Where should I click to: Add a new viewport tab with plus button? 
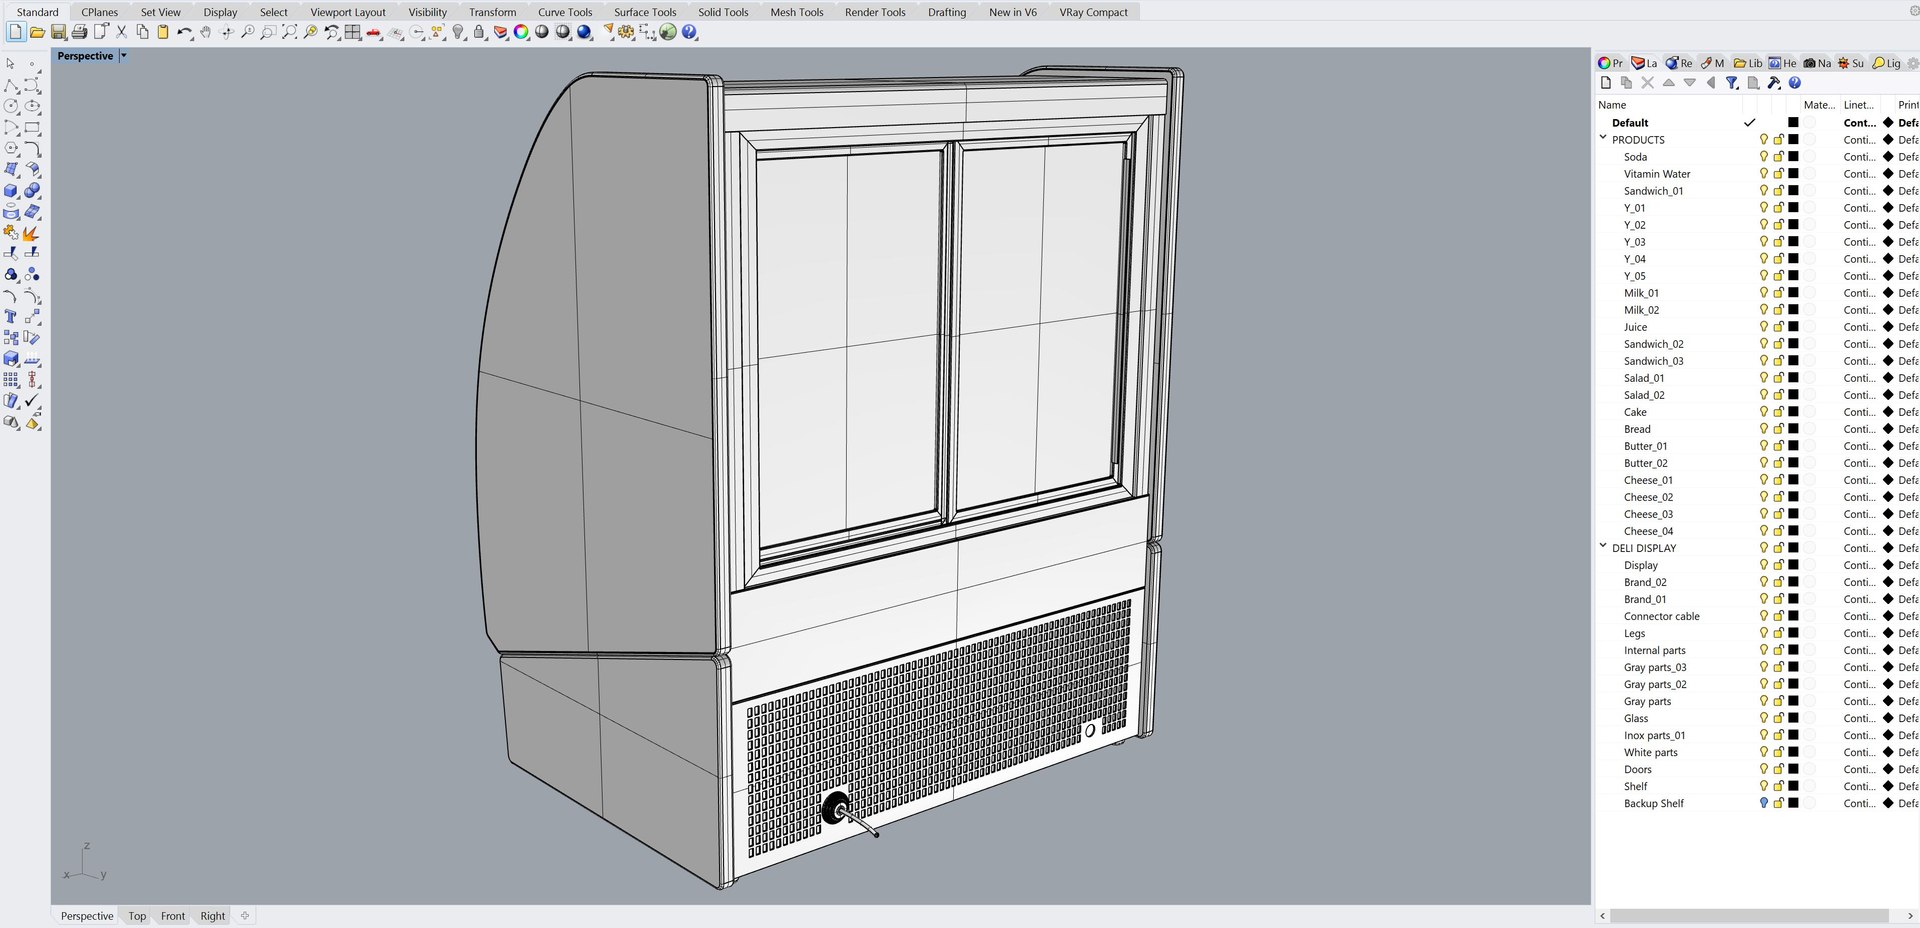[245, 915]
